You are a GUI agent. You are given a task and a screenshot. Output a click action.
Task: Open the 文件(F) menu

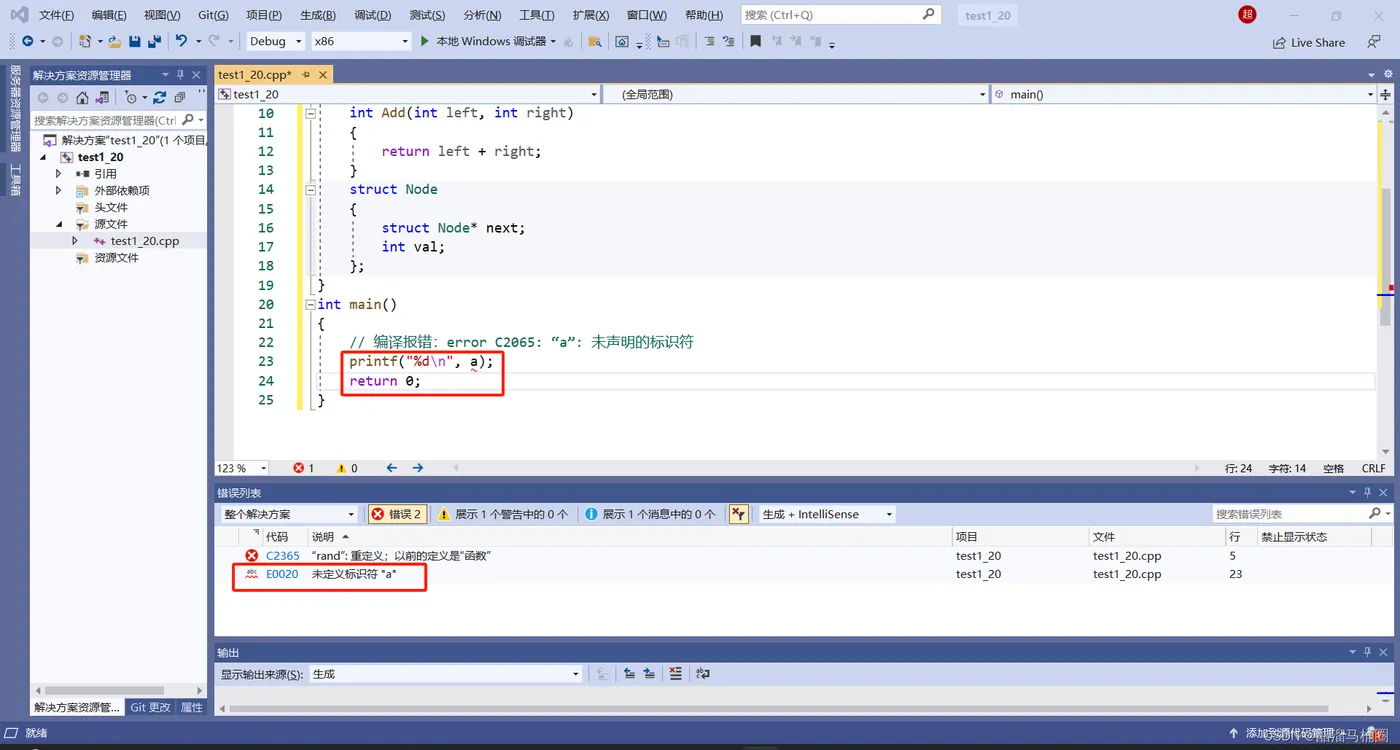tap(56, 15)
